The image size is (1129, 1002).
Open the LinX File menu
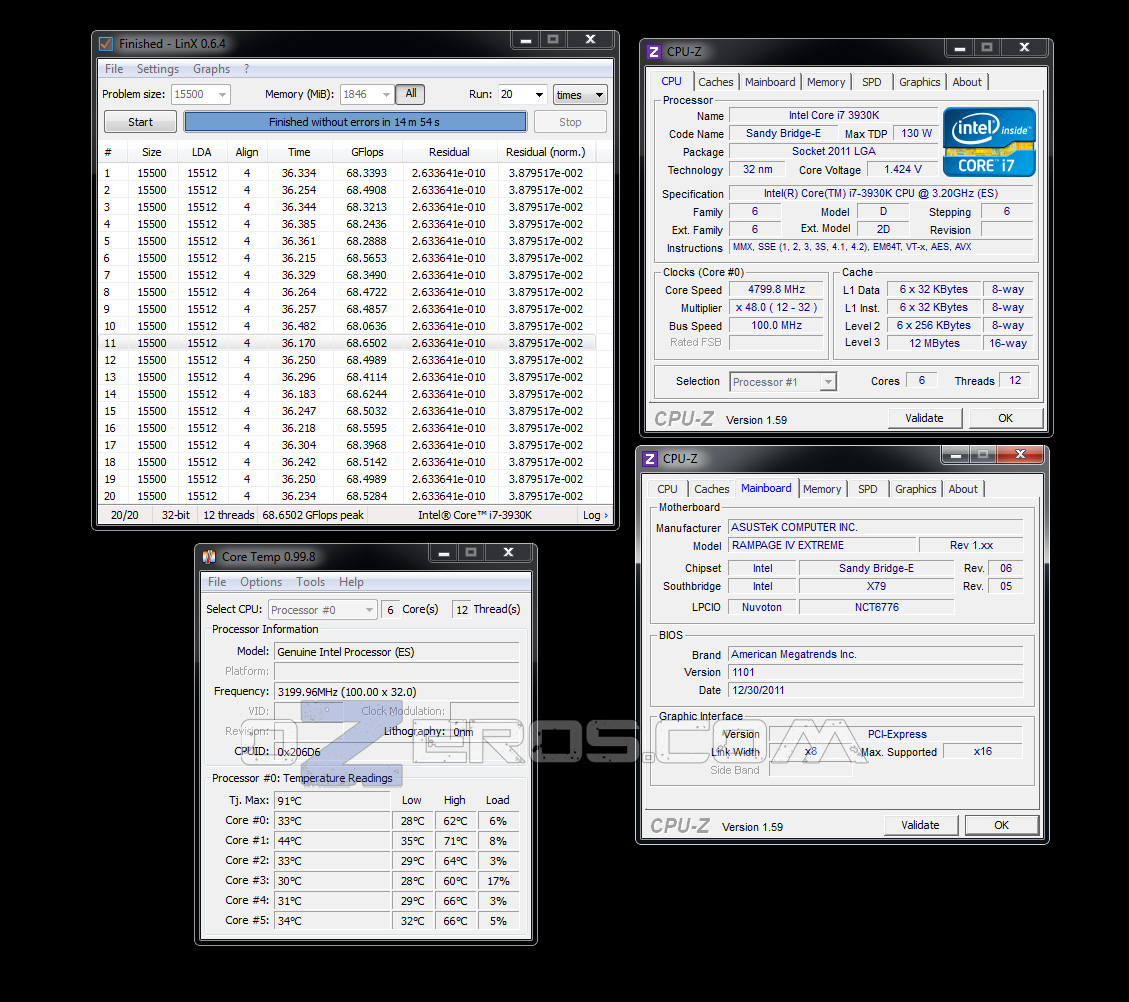[x=114, y=69]
